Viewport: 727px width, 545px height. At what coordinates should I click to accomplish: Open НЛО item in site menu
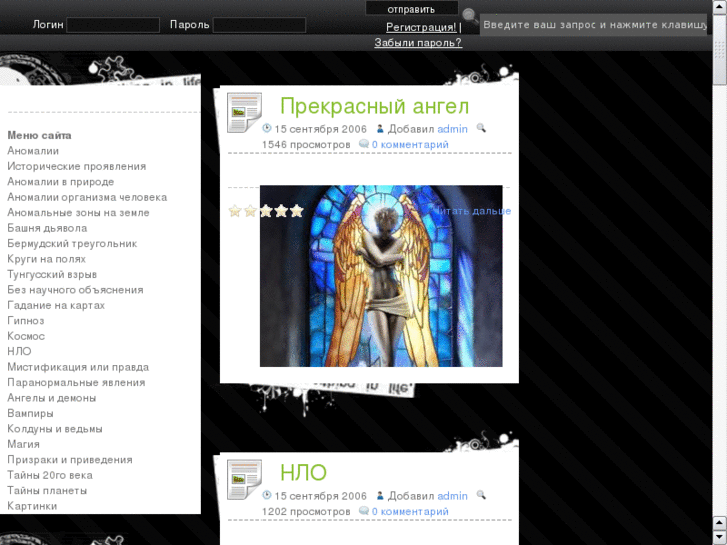click(19, 351)
